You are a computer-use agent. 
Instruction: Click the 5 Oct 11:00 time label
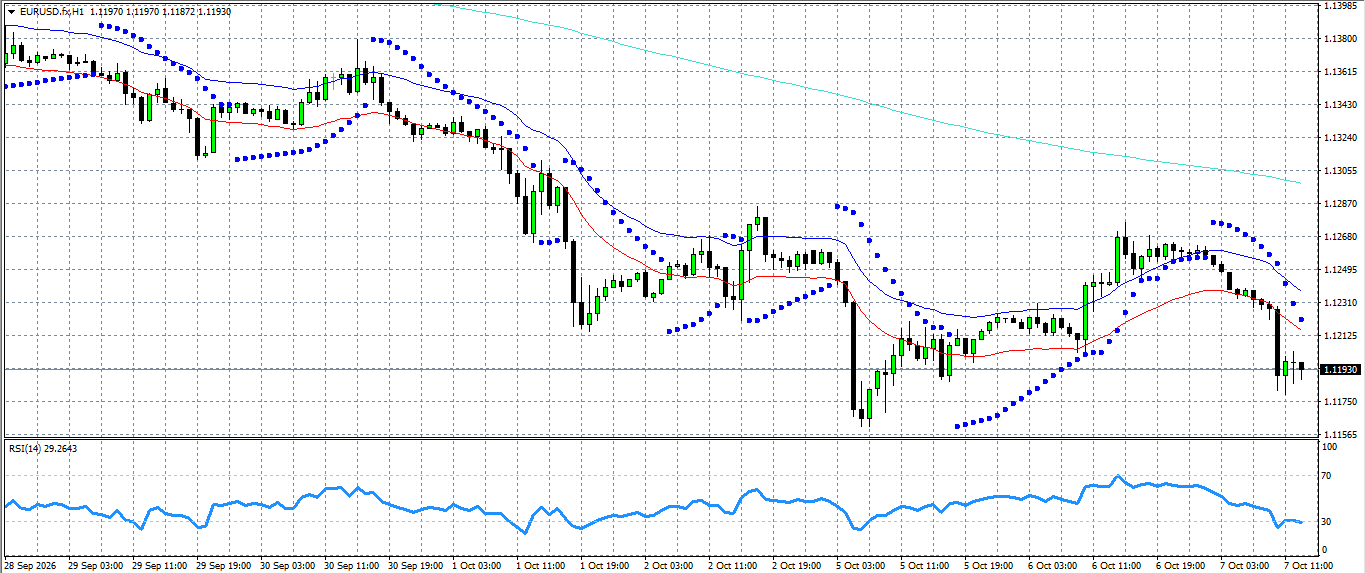pos(925,565)
